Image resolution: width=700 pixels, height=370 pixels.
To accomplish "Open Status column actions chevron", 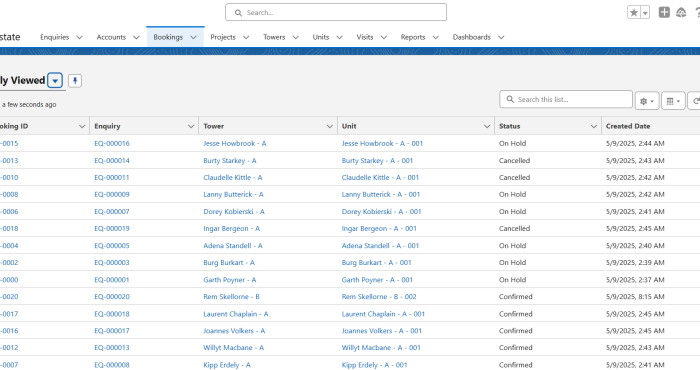I will point(594,126).
